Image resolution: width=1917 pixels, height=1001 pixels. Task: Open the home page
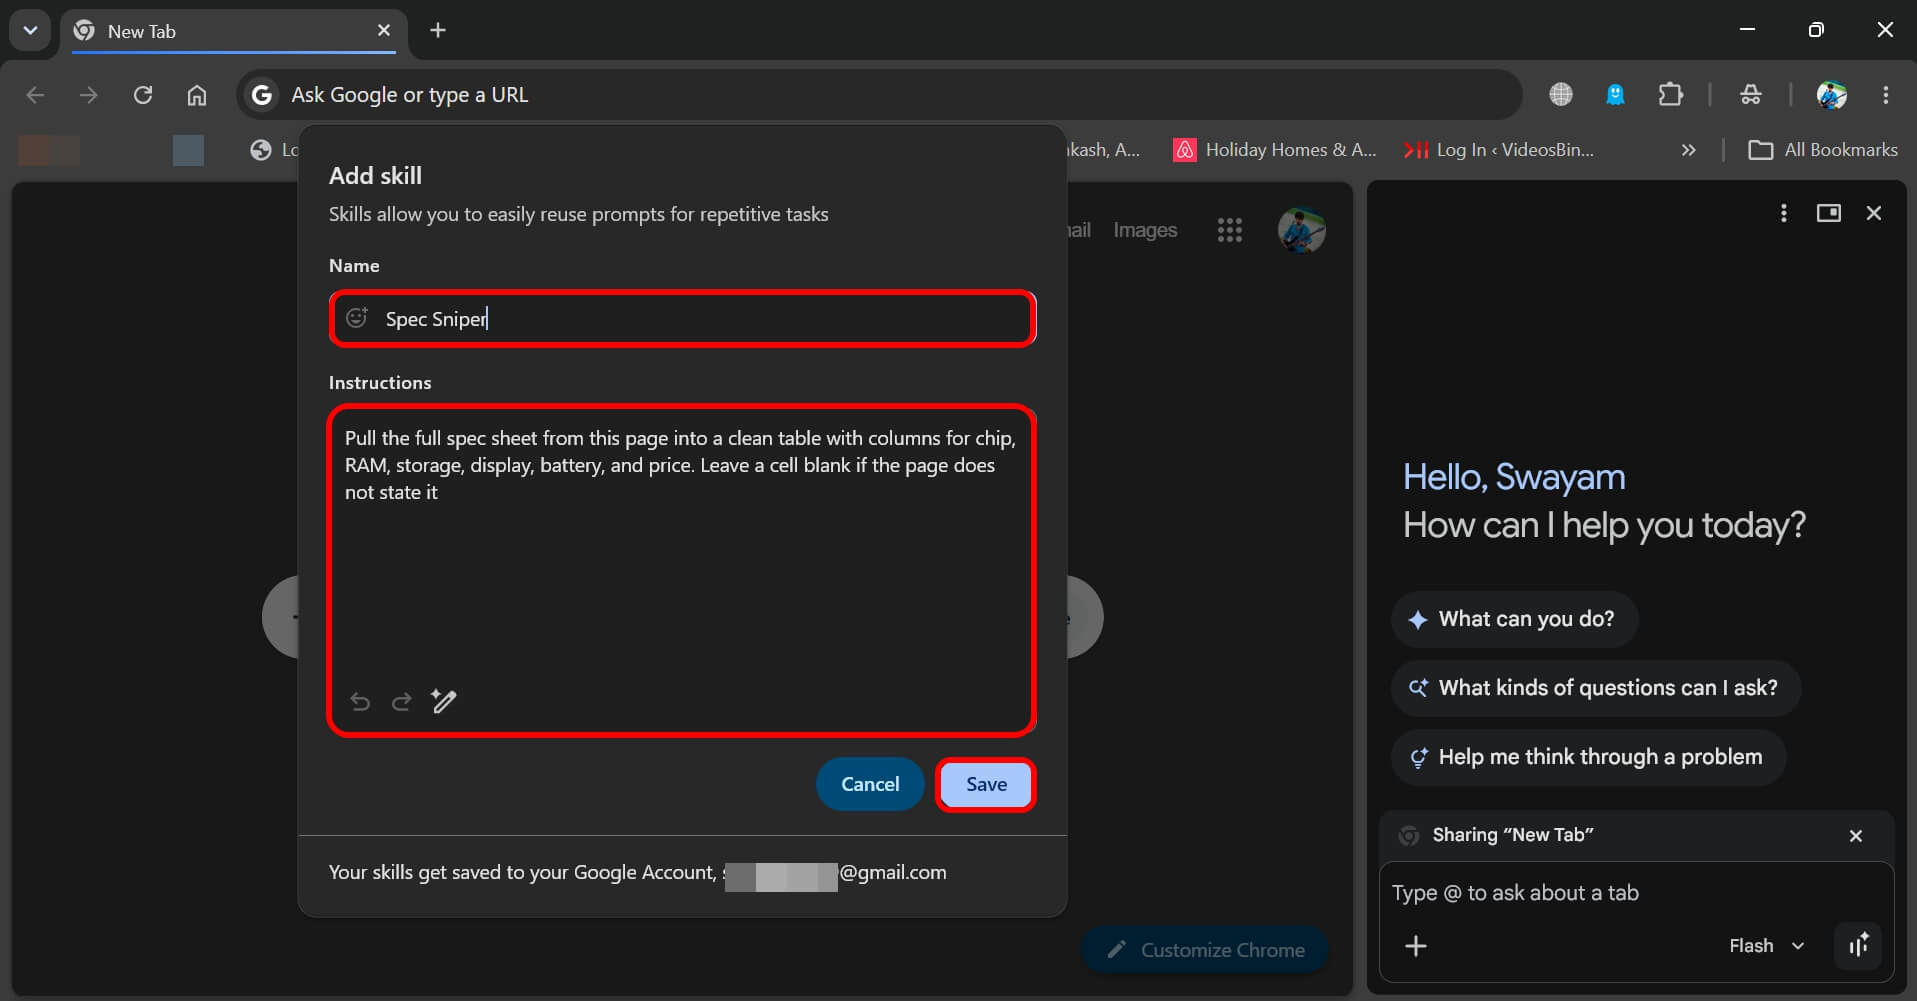tap(197, 95)
